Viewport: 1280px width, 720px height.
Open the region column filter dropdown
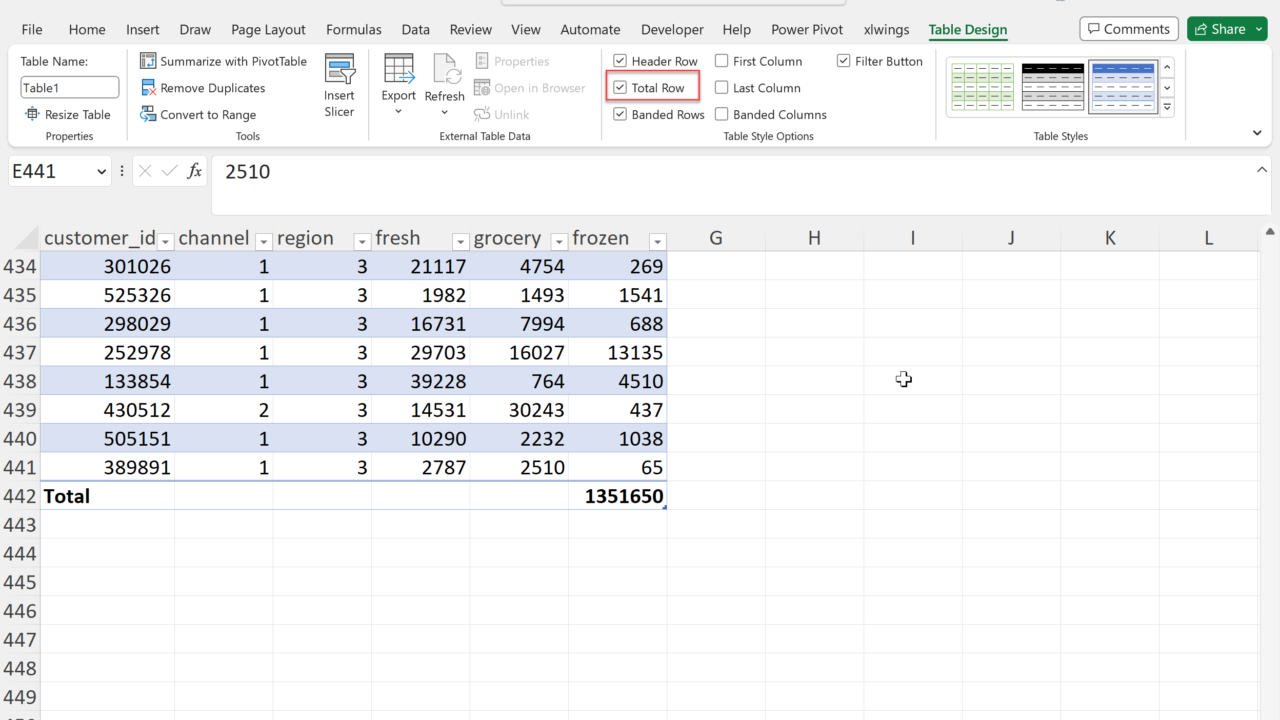(362, 241)
